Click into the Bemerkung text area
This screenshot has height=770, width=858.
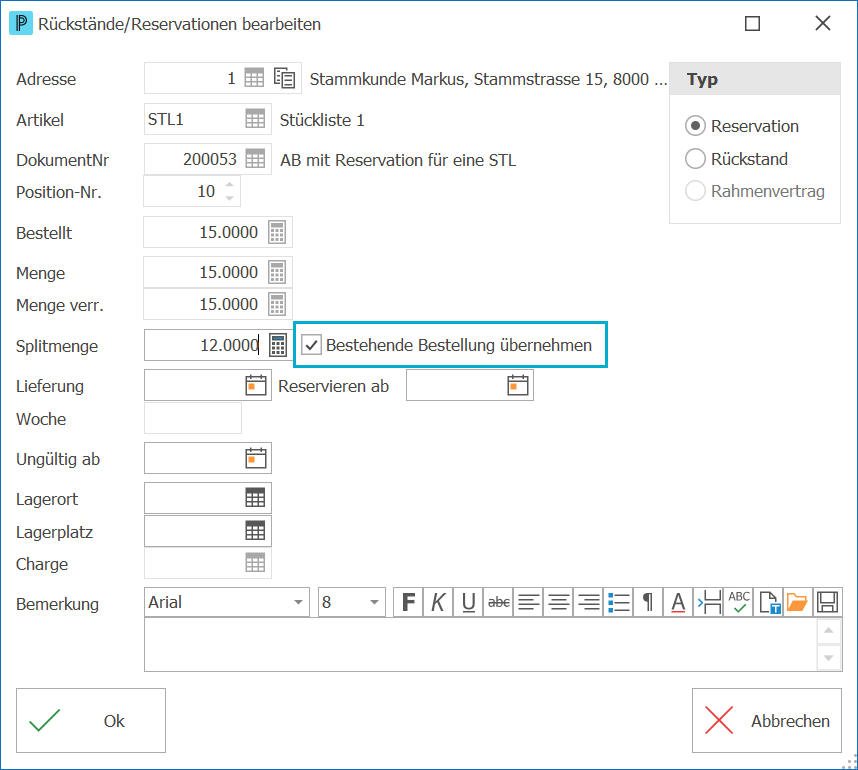[480, 645]
